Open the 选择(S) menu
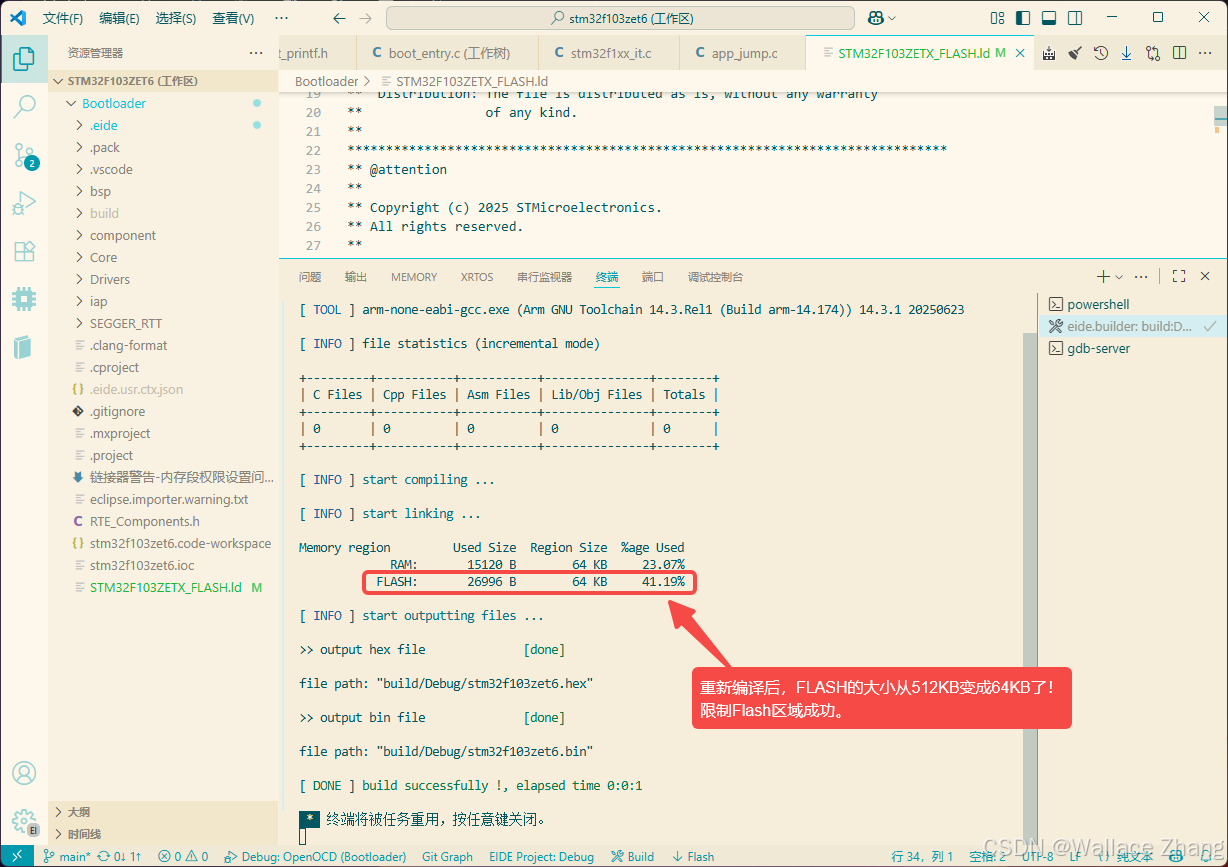 176,18
